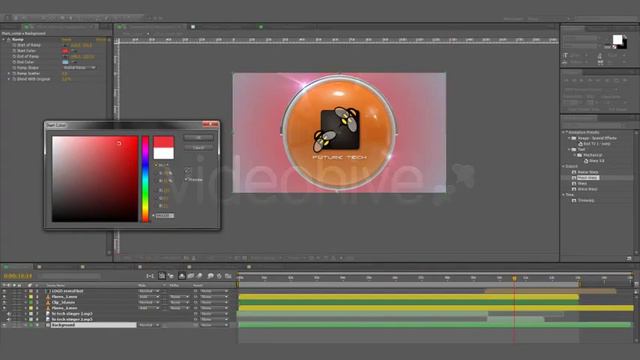The height and width of the screenshot is (360, 640).
Task: Click the current time display in timeline
Action: (18, 276)
